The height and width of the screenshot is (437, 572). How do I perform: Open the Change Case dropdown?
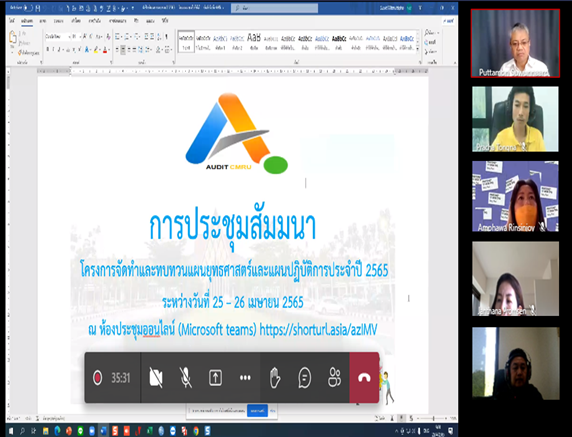click(99, 36)
